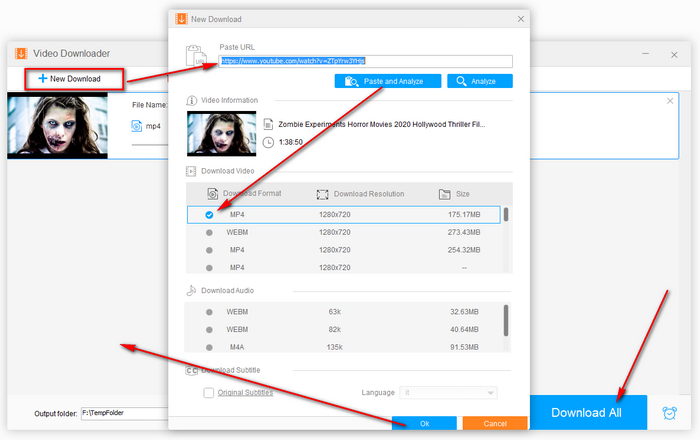Select MP4 1280x720 254.32MB radio option
The image size is (700, 440).
[209, 250]
